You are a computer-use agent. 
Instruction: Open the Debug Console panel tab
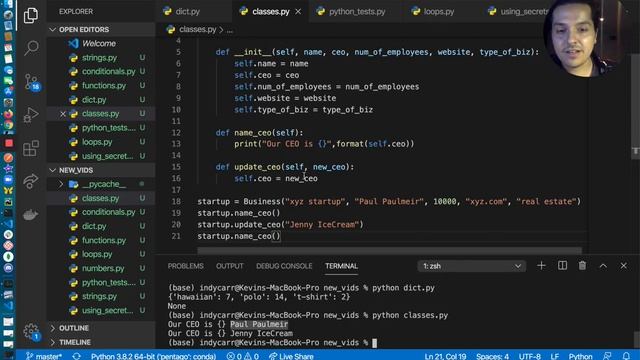pos(284,266)
